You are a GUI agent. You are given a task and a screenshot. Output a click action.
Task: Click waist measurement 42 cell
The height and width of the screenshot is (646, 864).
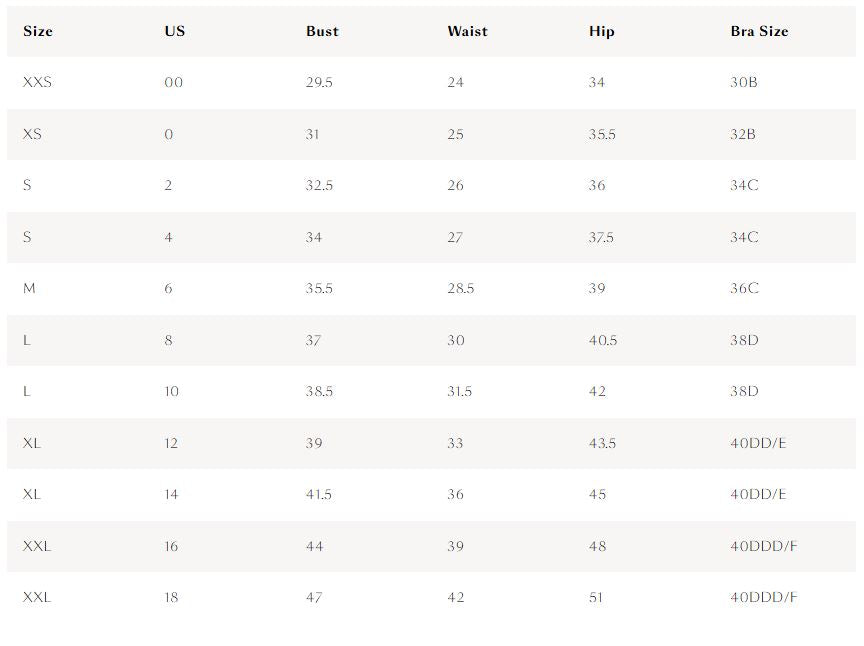[456, 597]
